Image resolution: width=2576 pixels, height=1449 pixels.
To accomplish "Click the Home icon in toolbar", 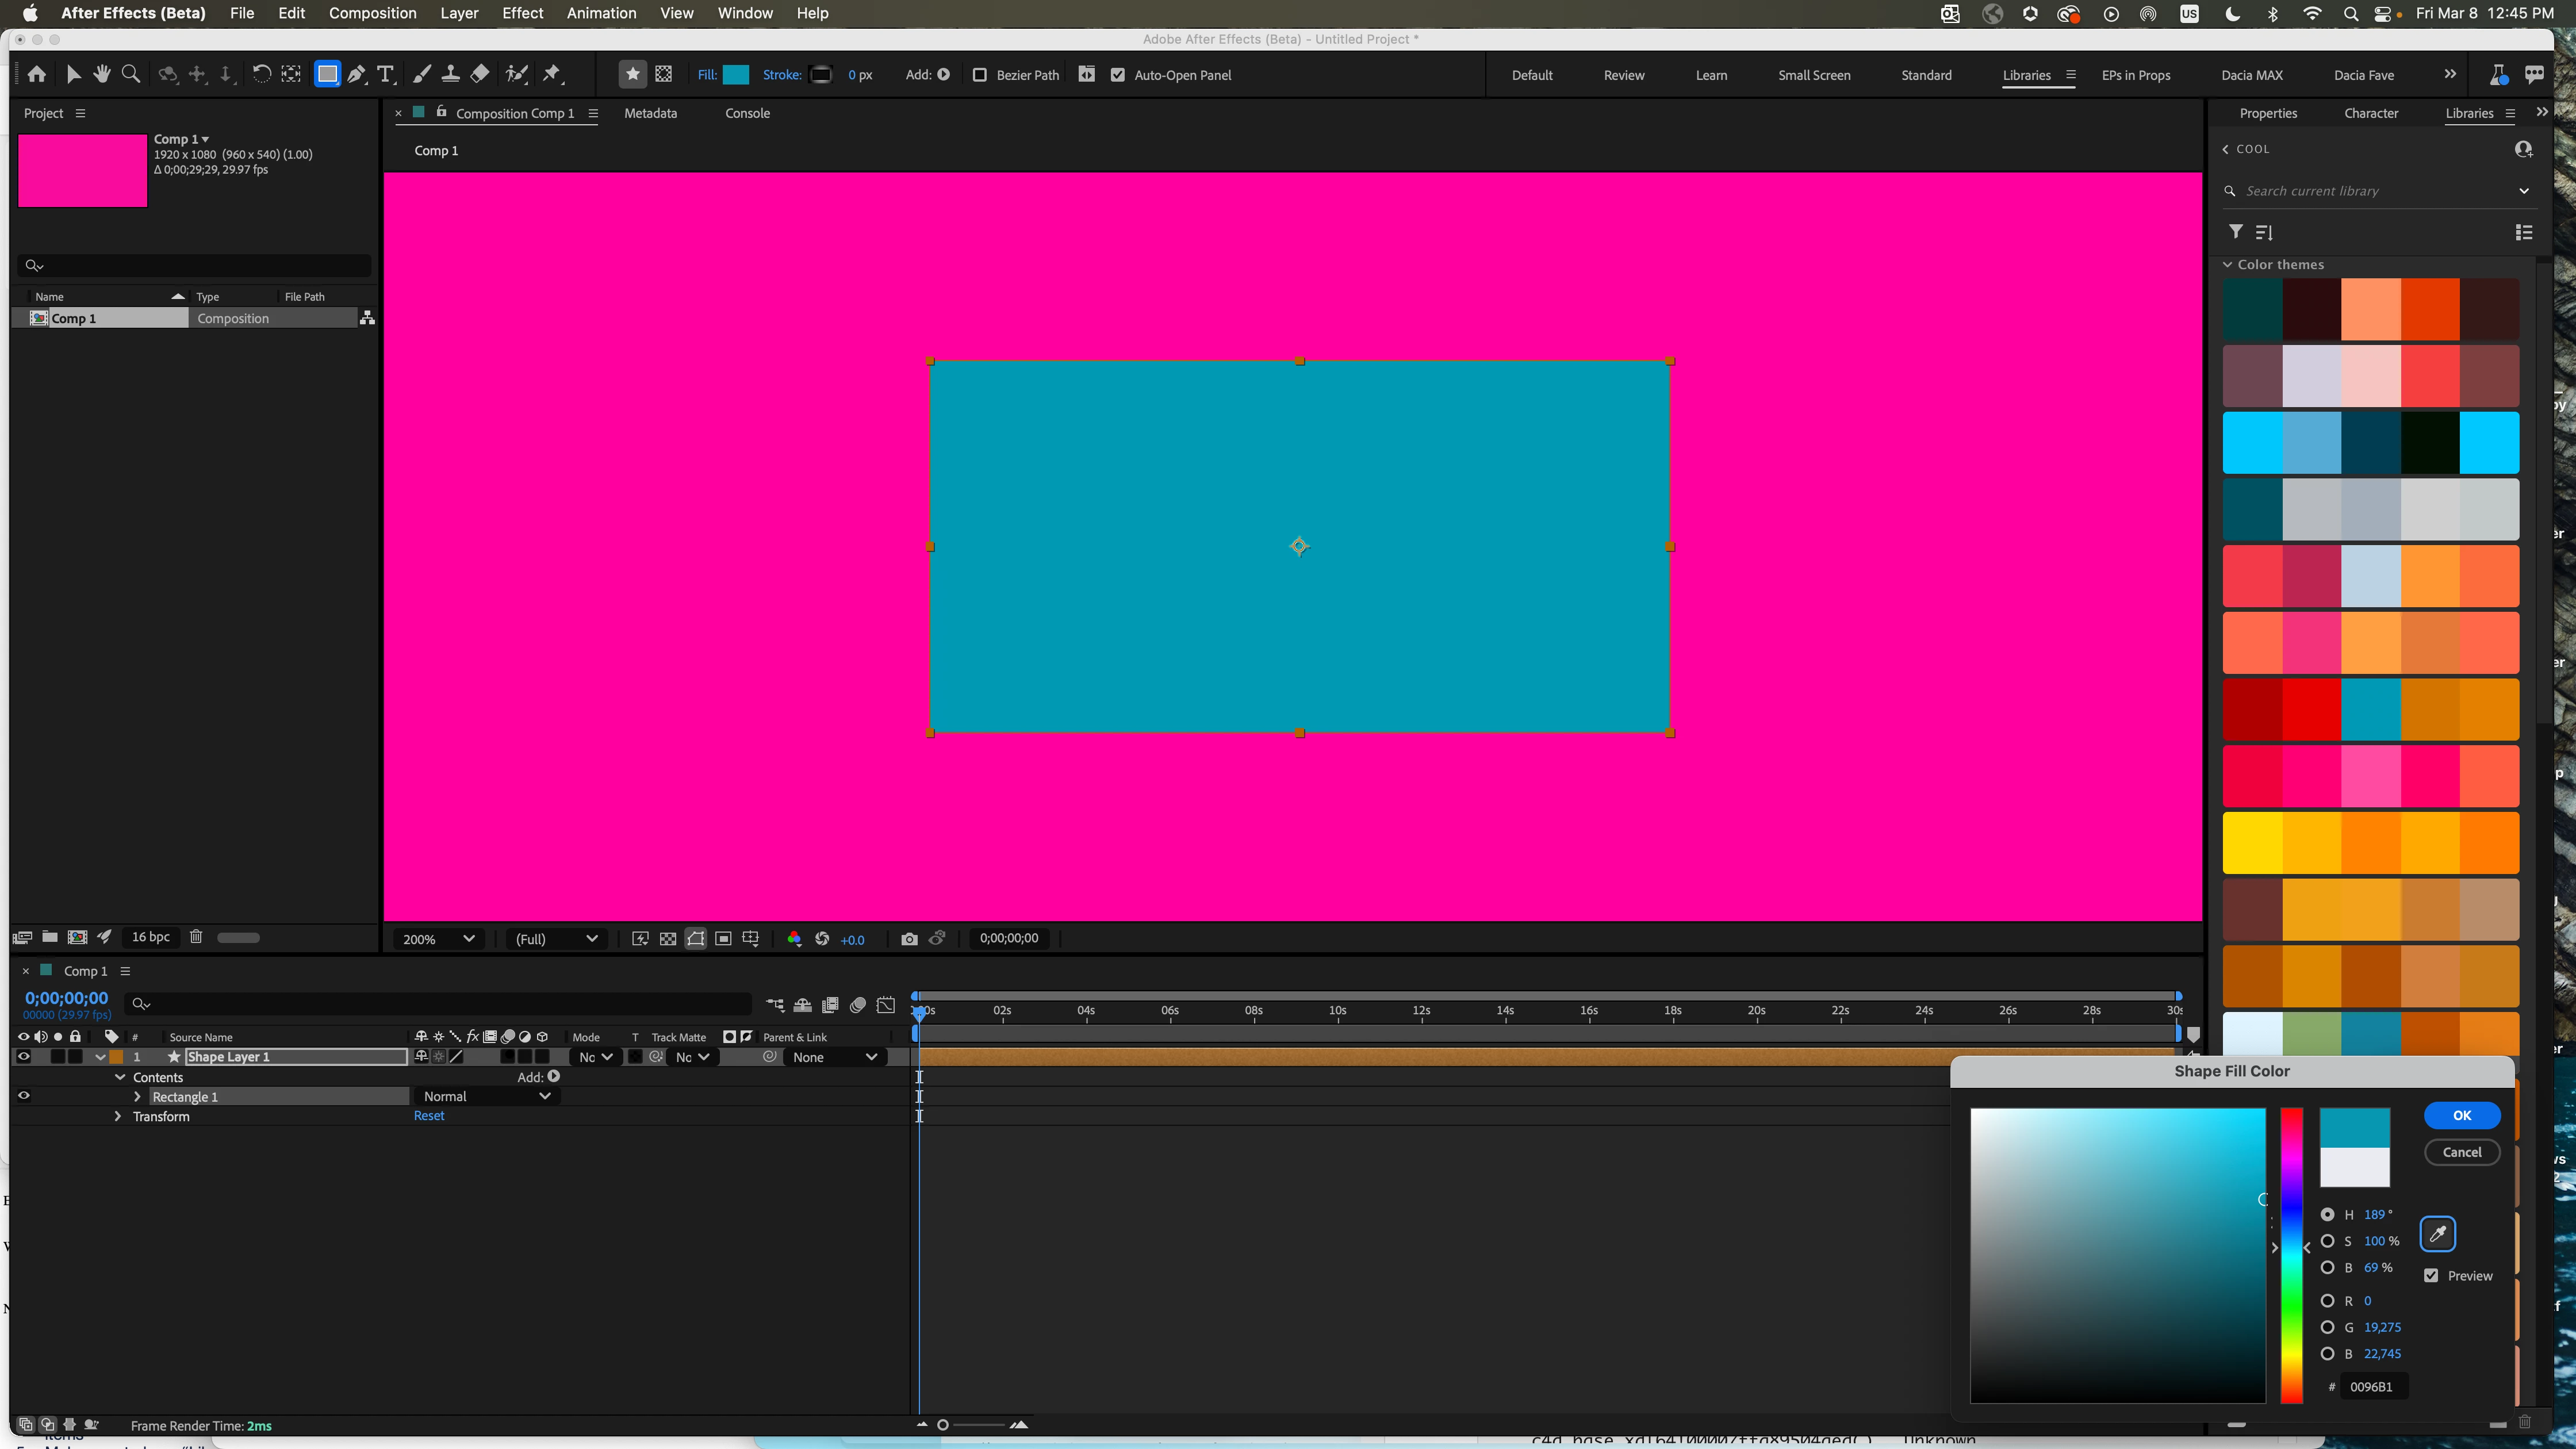I will pos(37,74).
